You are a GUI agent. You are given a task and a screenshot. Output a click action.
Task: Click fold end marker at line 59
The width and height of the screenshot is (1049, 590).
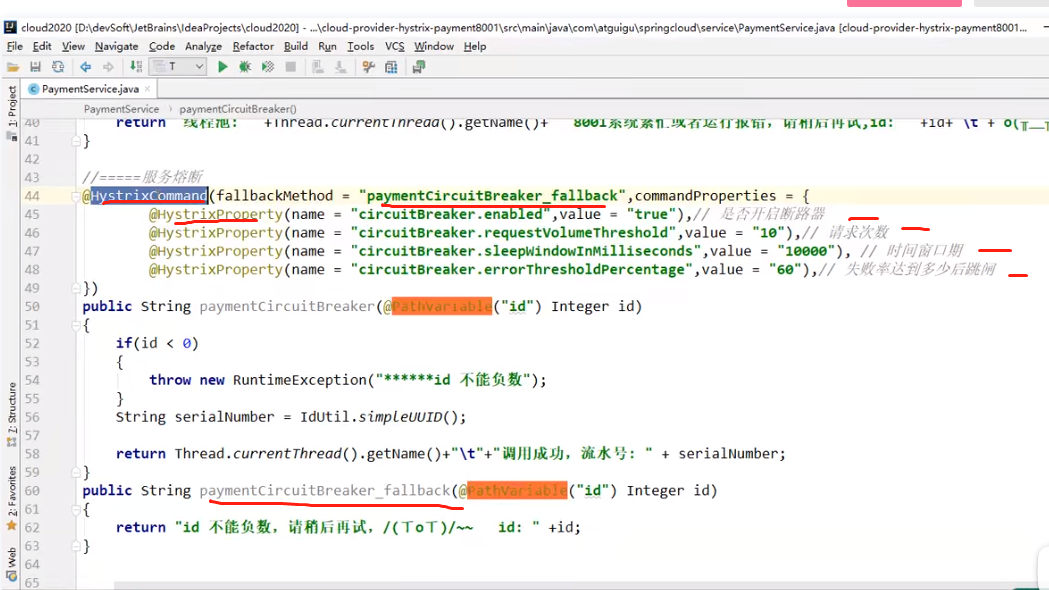[76, 472]
